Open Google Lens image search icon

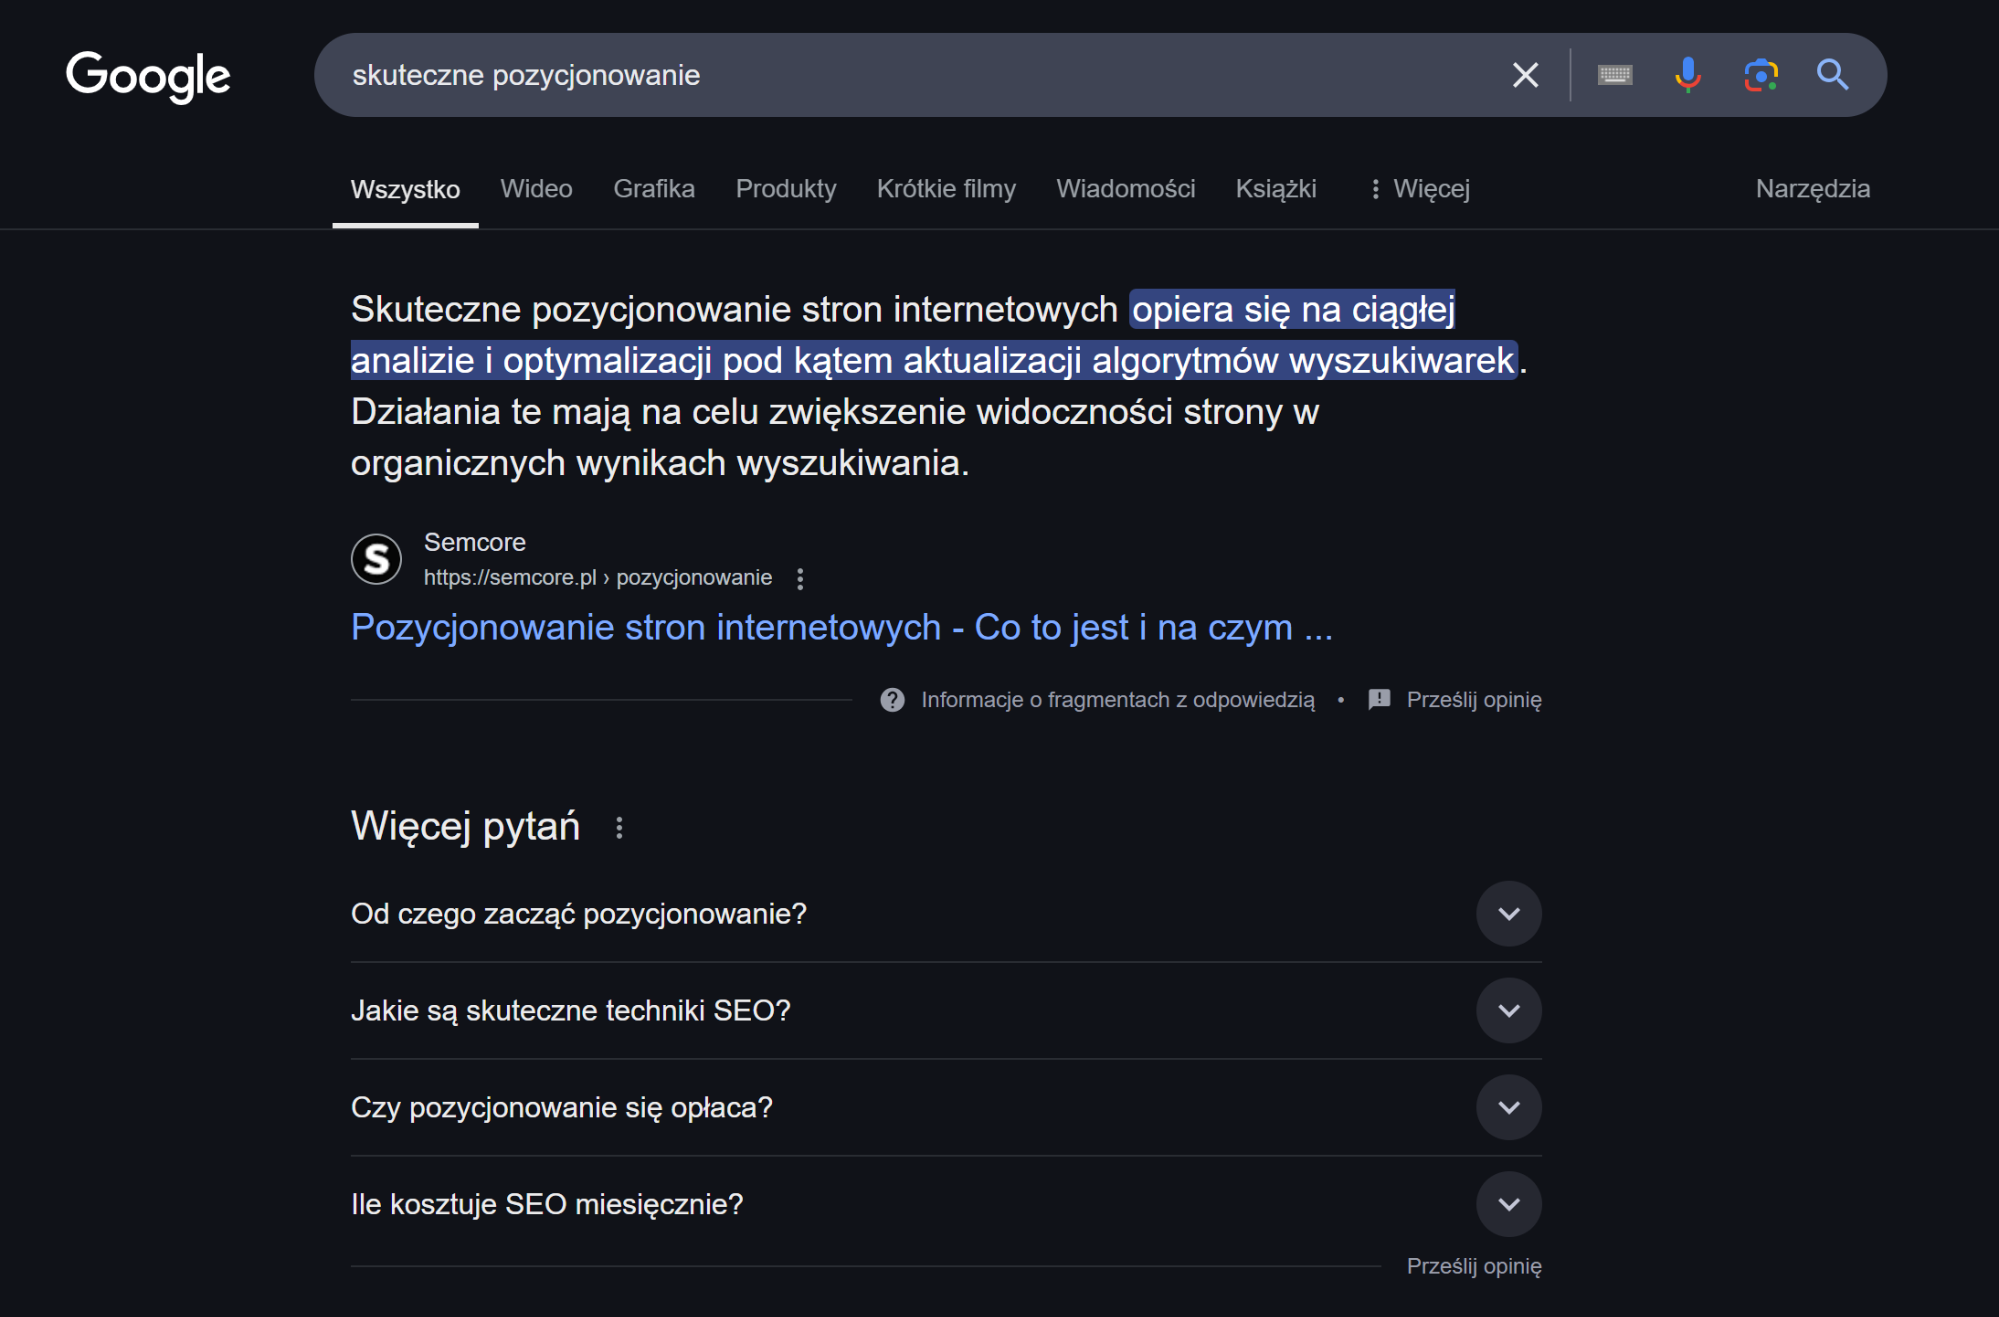click(x=1760, y=75)
